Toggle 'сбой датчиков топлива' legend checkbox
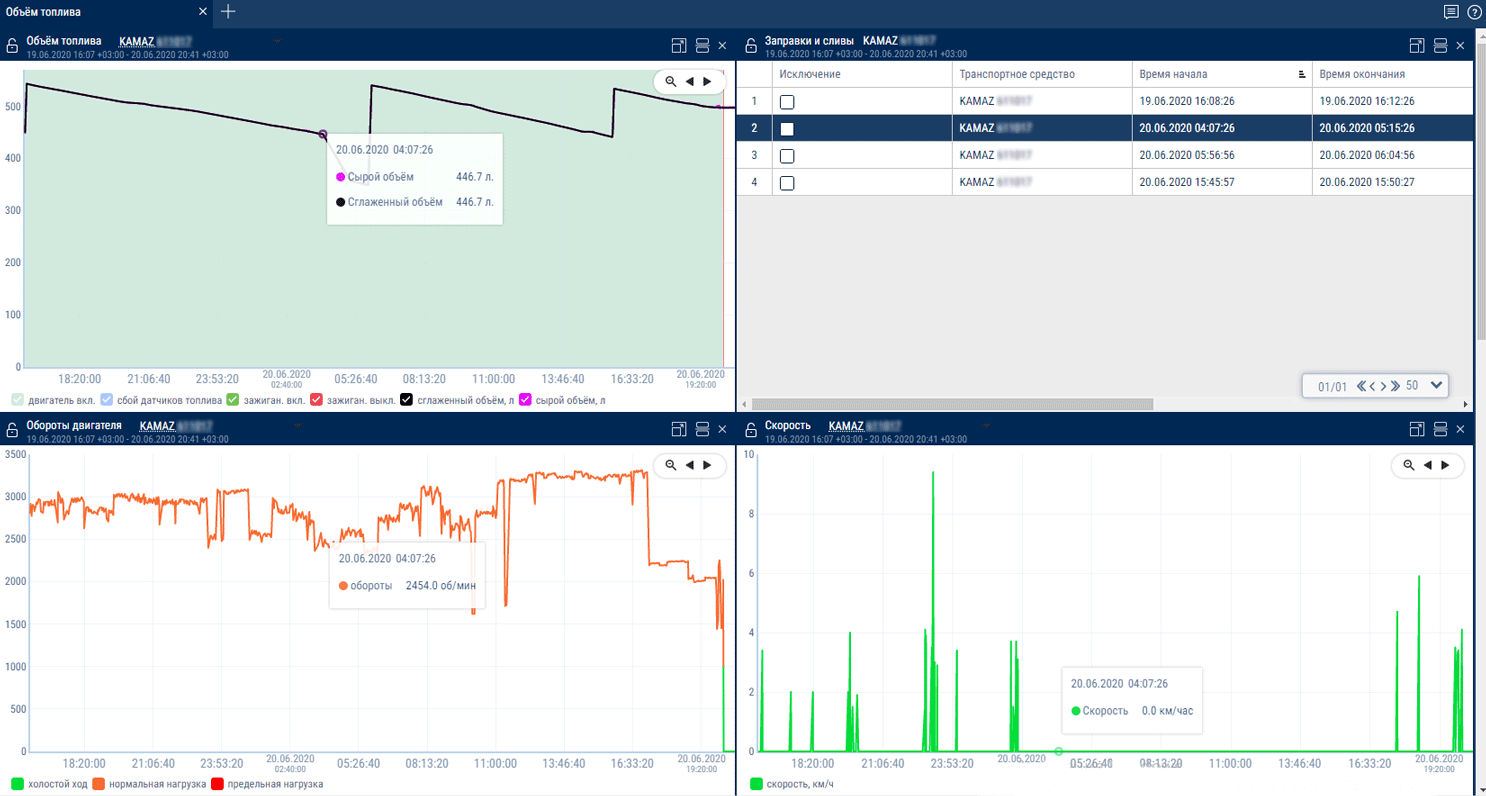This screenshot has height=796, width=1486. pyautogui.click(x=107, y=400)
